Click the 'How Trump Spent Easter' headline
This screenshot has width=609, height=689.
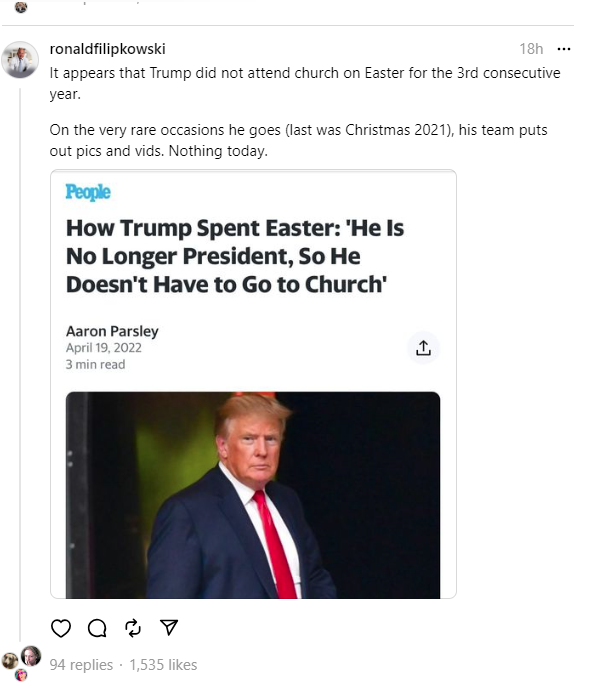click(235, 256)
